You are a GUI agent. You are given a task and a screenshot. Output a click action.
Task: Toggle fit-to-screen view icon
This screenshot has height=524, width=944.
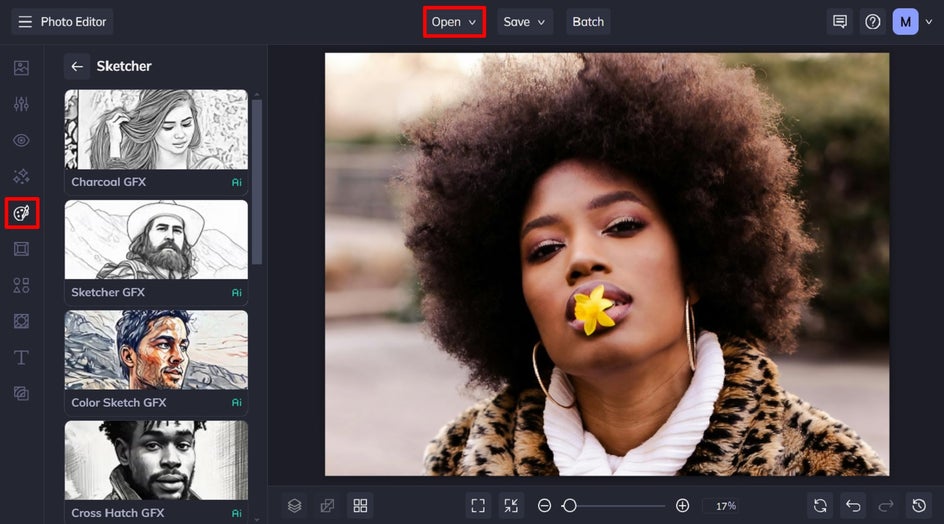click(478, 505)
